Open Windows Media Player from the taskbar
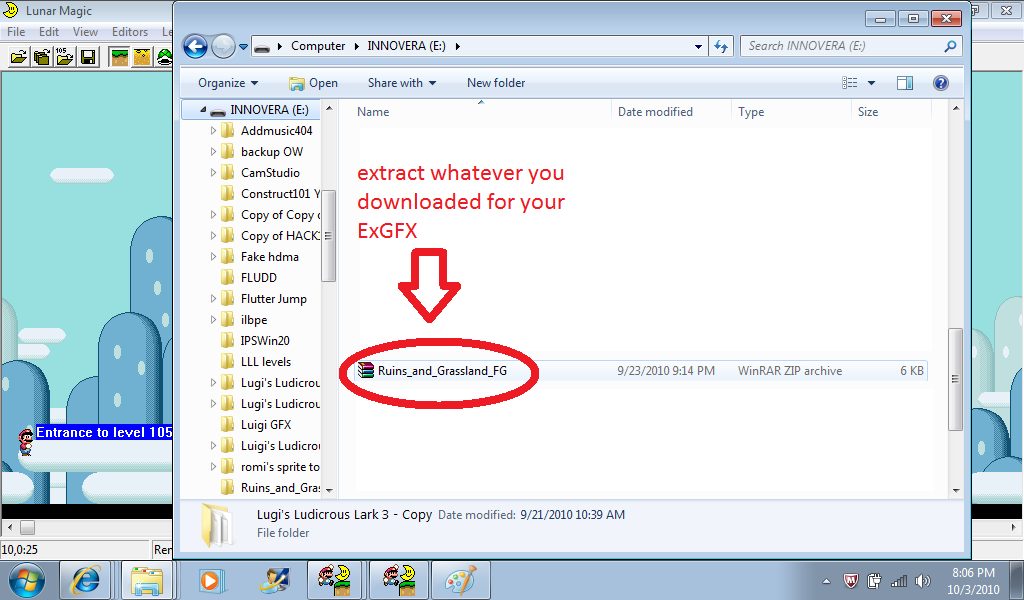Image resolution: width=1024 pixels, height=600 pixels. coord(210,580)
